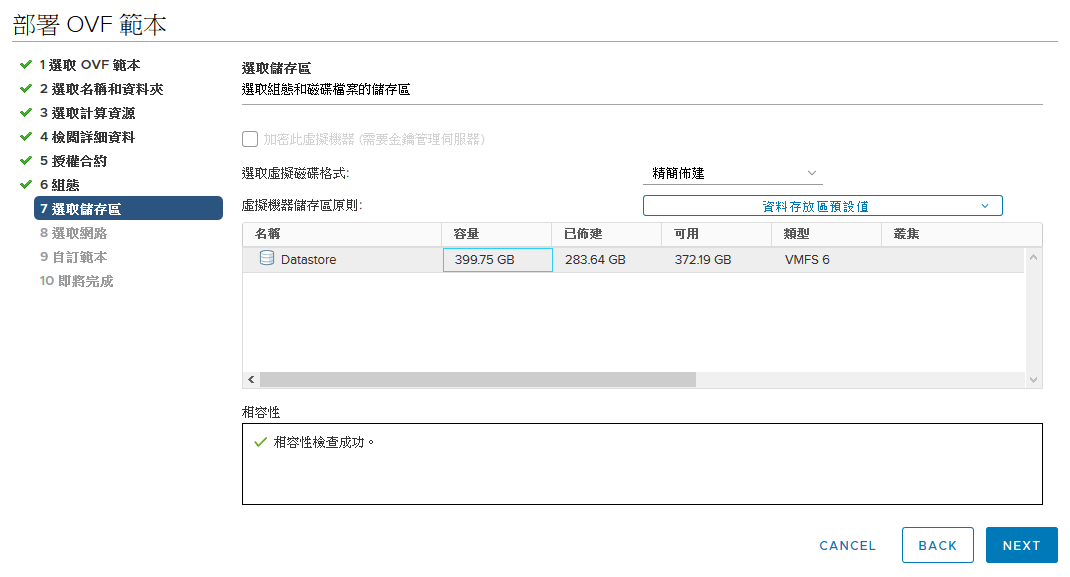Click green checkmark beside step 1 選取 OVF 範本
The image size is (1070, 577).
pos(26,65)
